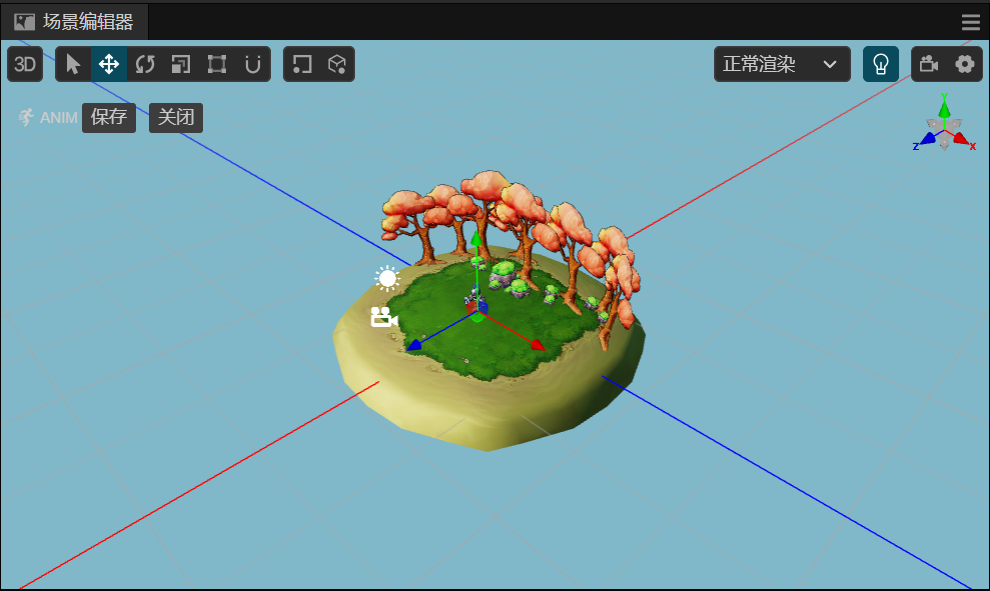
Task: Click the 关闭 button
Action: pyautogui.click(x=176, y=117)
